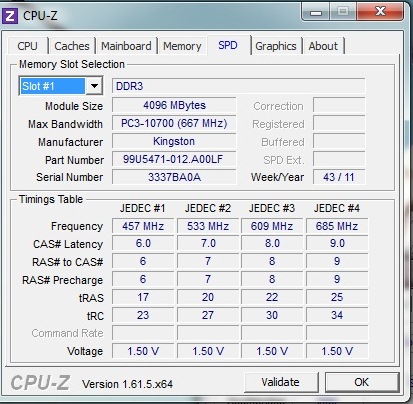This screenshot has width=413, height=404.
Task: Switch to the Memory tab
Action: 182,46
